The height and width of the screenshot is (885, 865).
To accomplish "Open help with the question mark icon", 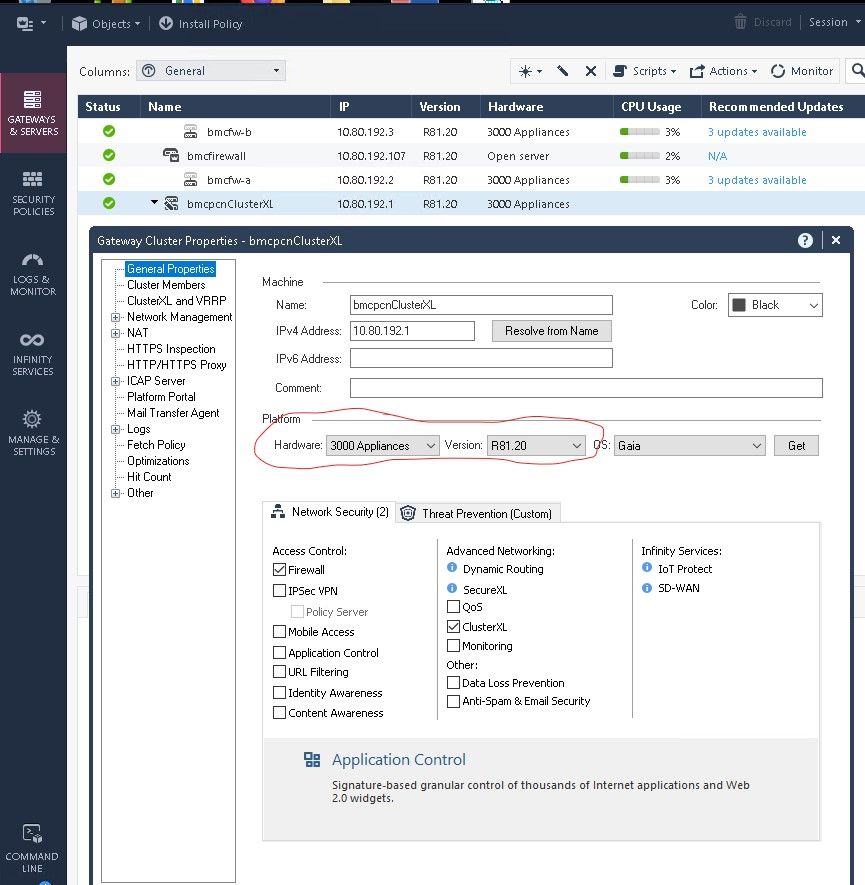I will click(x=805, y=240).
